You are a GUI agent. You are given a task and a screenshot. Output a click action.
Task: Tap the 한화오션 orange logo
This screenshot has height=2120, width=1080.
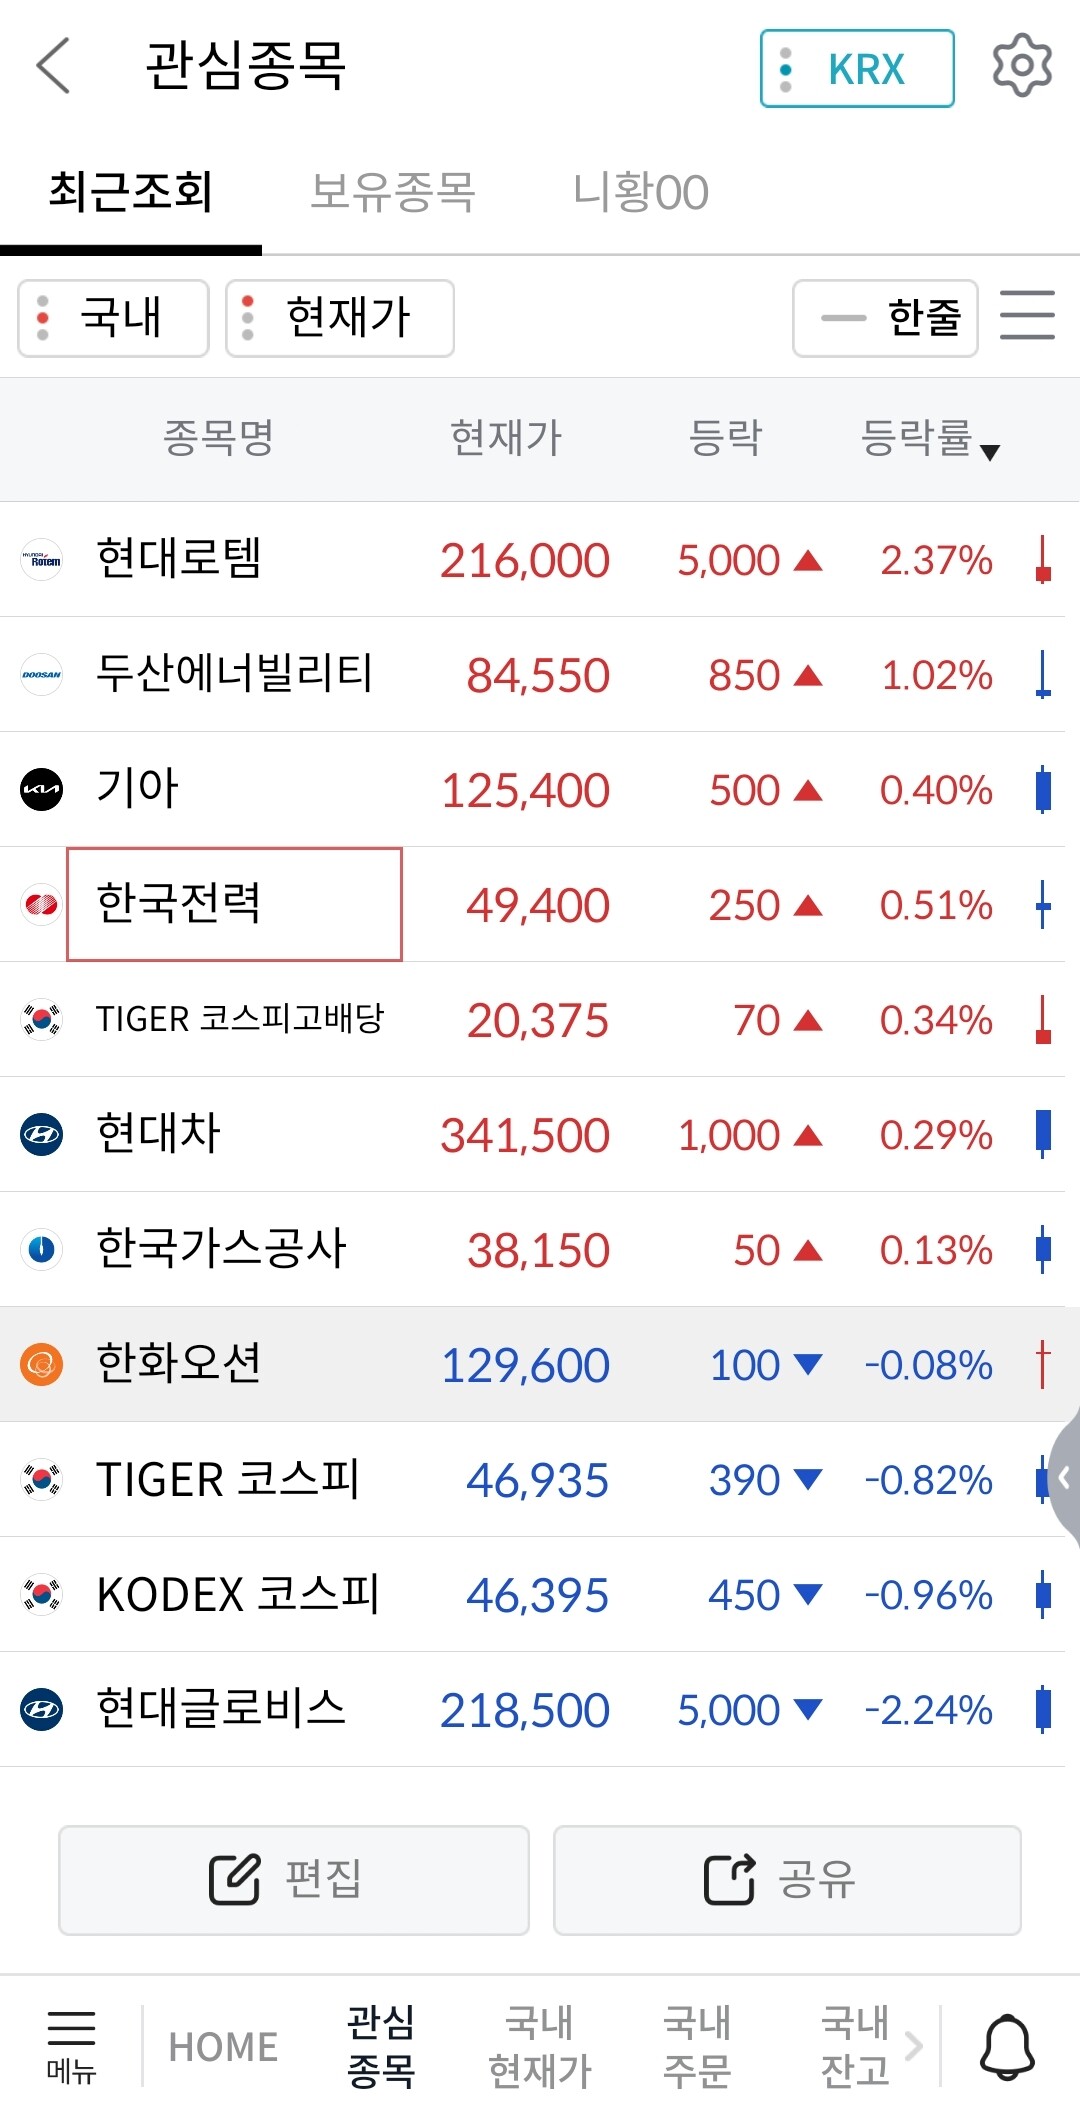click(x=42, y=1364)
